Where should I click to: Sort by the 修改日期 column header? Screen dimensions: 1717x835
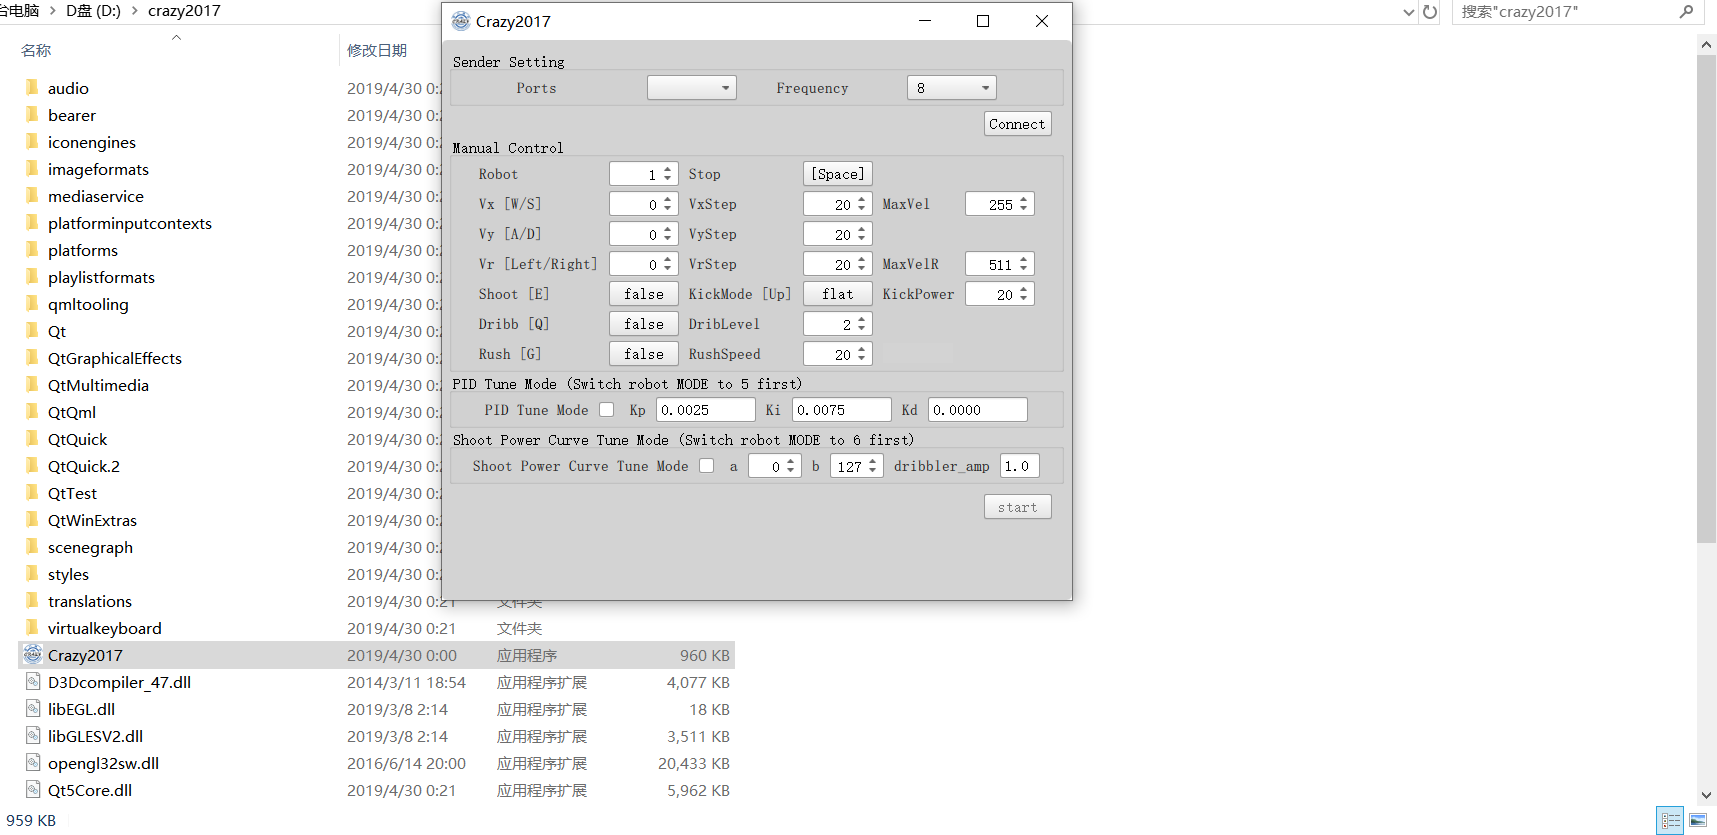pyautogui.click(x=377, y=51)
